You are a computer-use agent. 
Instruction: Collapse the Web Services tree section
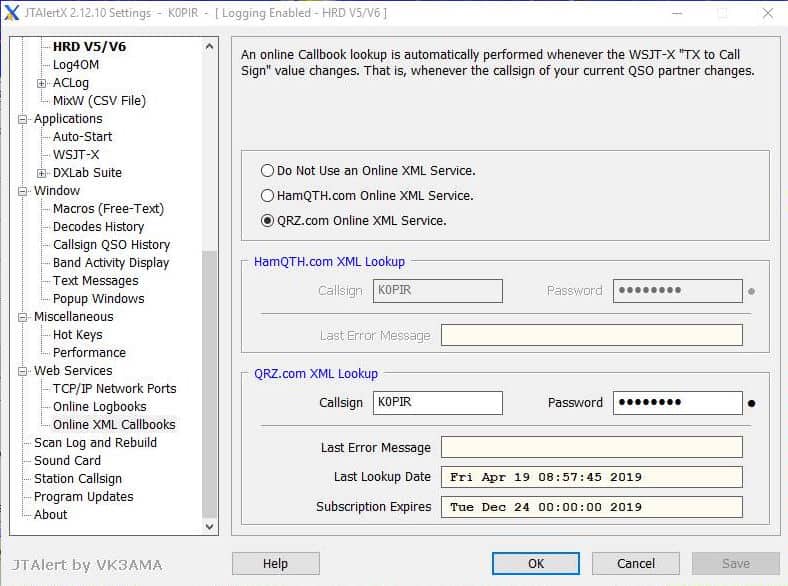pos(23,371)
